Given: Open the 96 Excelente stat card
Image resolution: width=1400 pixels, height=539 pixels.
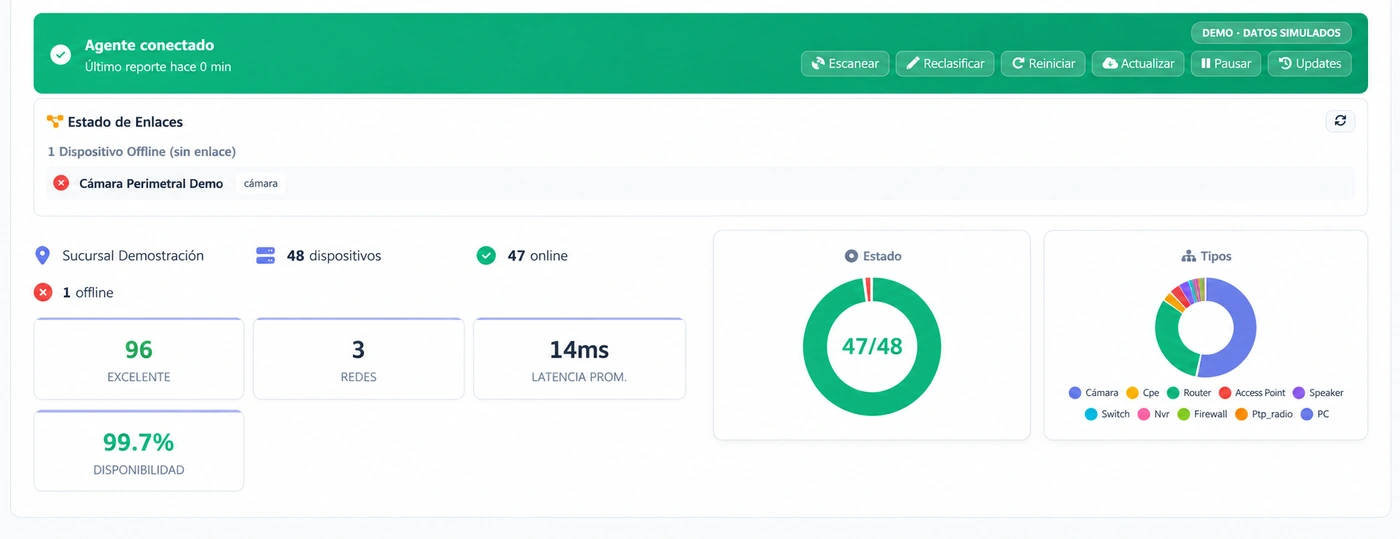Looking at the screenshot, I should (139, 358).
